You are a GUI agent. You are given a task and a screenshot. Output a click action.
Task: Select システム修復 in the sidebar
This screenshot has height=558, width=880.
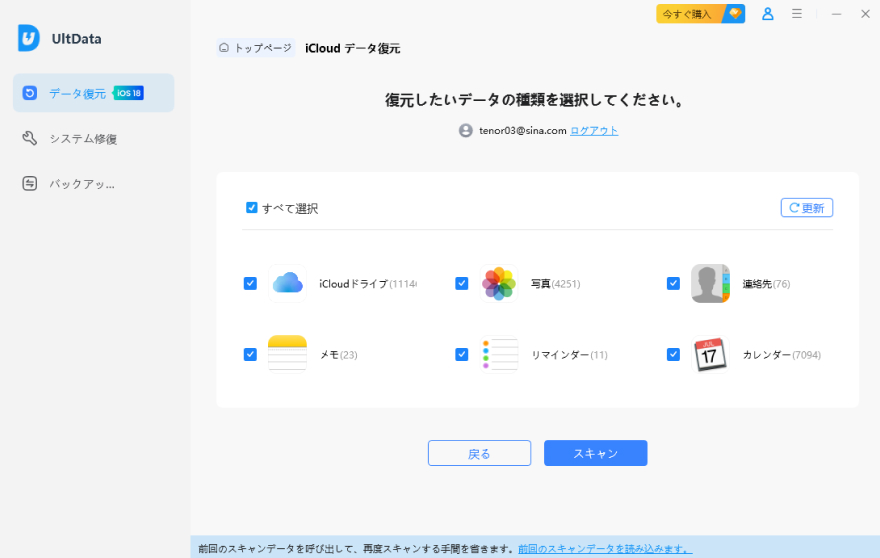(94, 138)
